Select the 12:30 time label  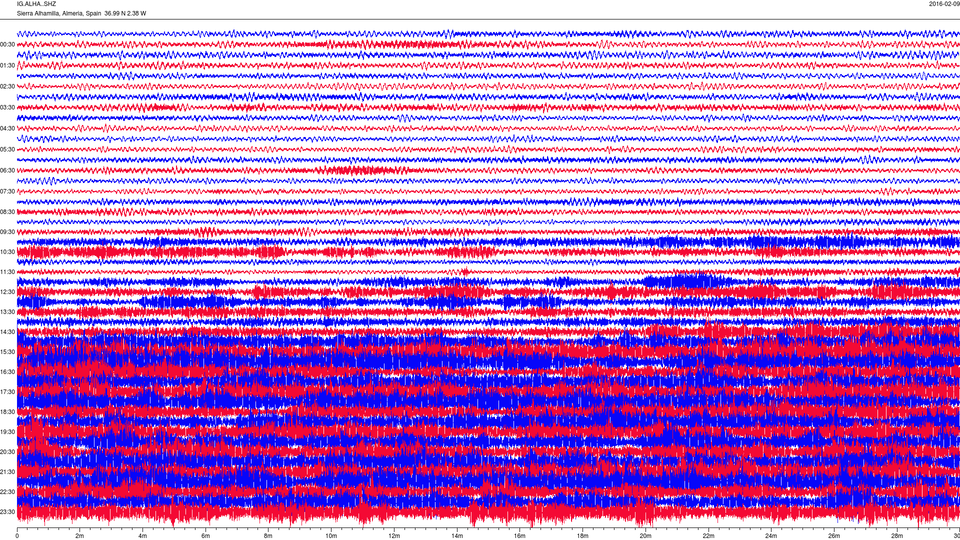click(x=7, y=292)
